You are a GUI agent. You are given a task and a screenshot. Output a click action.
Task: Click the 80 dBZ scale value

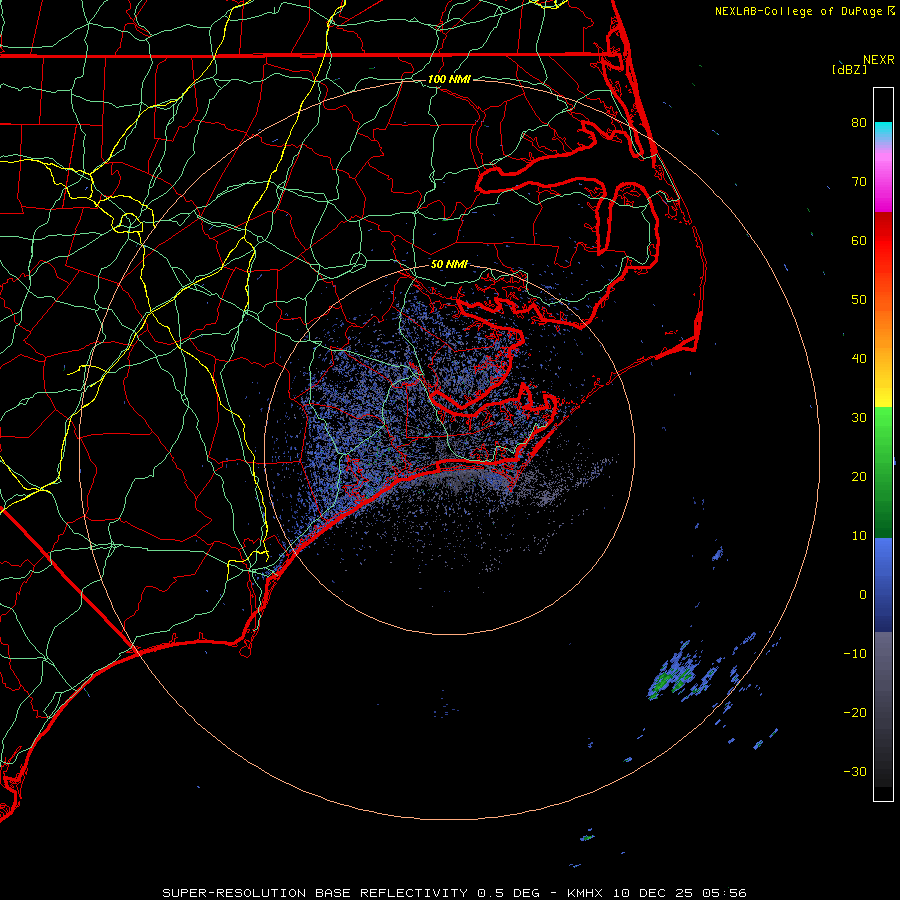[x=859, y=122]
